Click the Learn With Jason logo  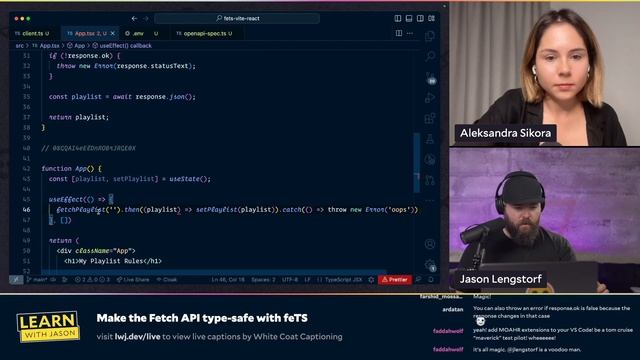coord(48,327)
